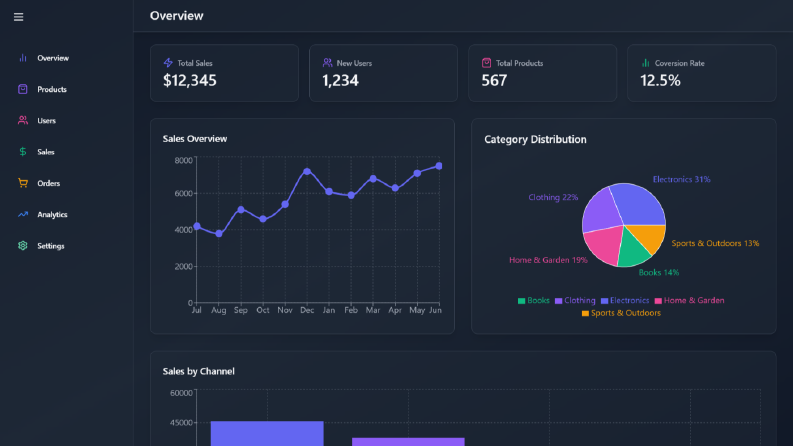Image resolution: width=793 pixels, height=446 pixels.
Task: Toggle the Clothing legend swatch
Action: click(x=558, y=301)
